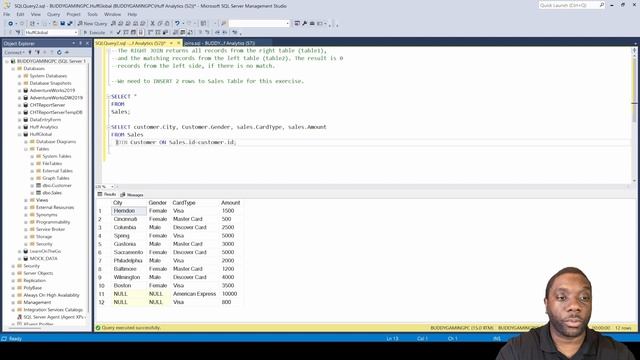Expand the Views folder node
640x360 pixels.
tap(26, 200)
